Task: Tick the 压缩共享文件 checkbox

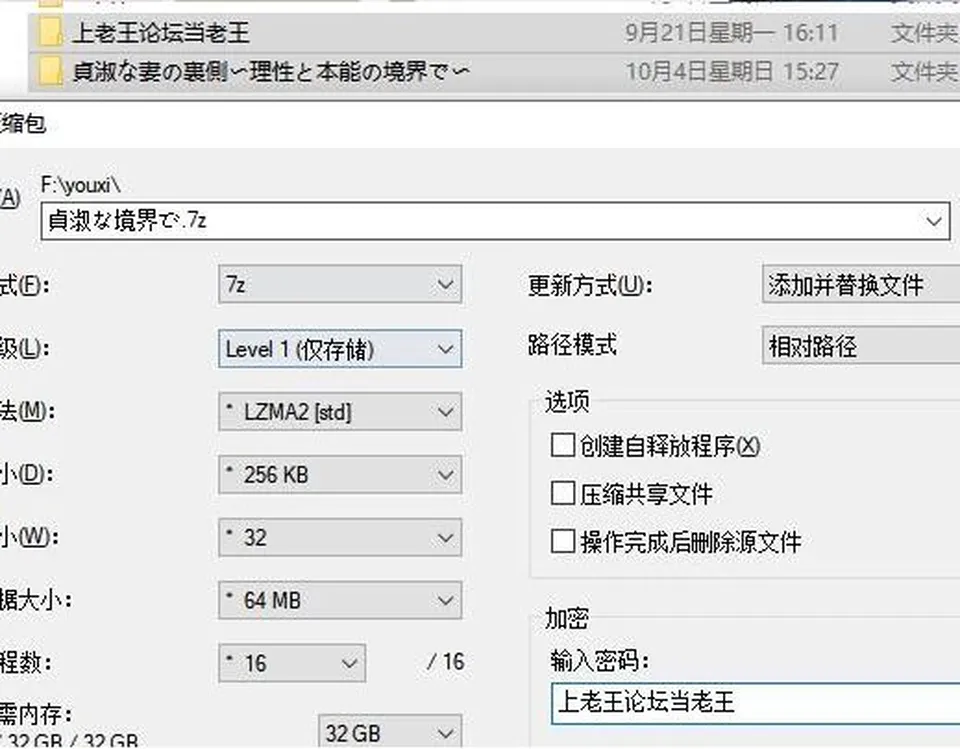Action: pos(563,493)
